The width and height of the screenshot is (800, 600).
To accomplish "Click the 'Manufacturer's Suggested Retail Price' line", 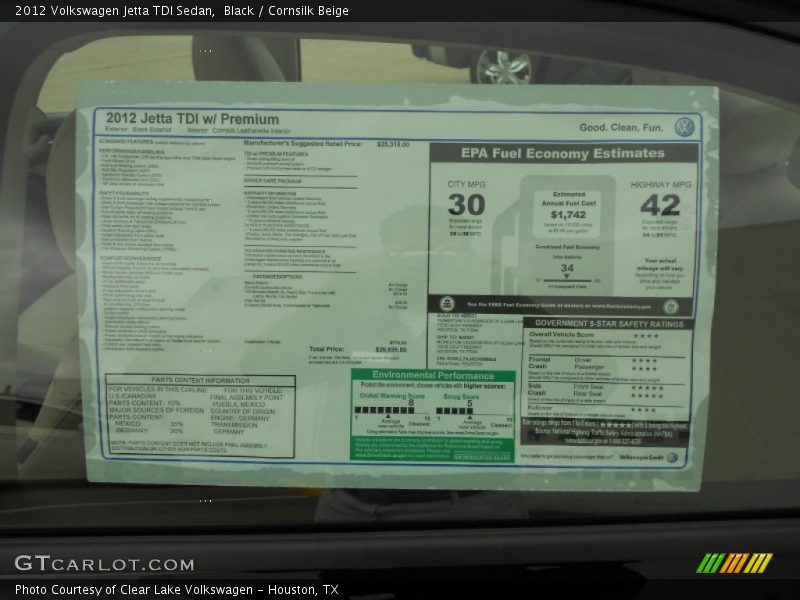I will pos(326,144).
